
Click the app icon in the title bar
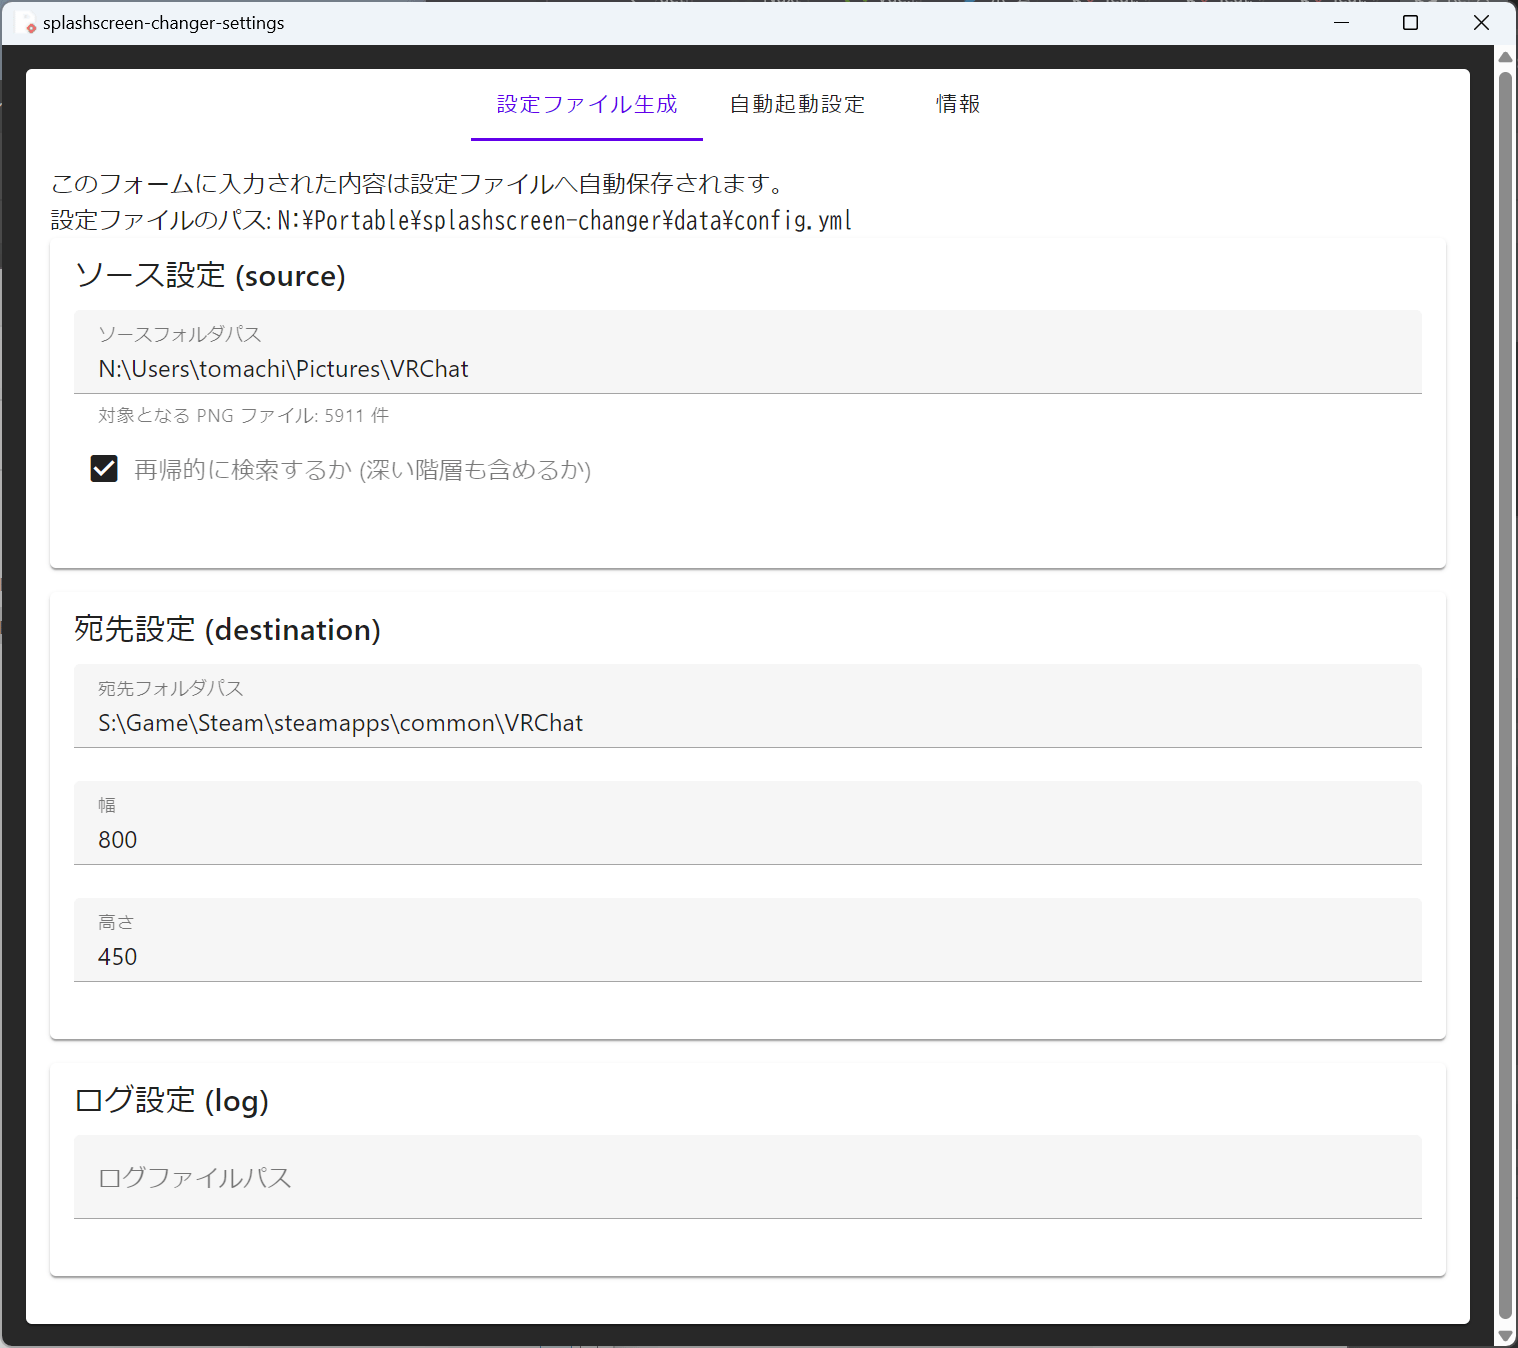[x=25, y=23]
